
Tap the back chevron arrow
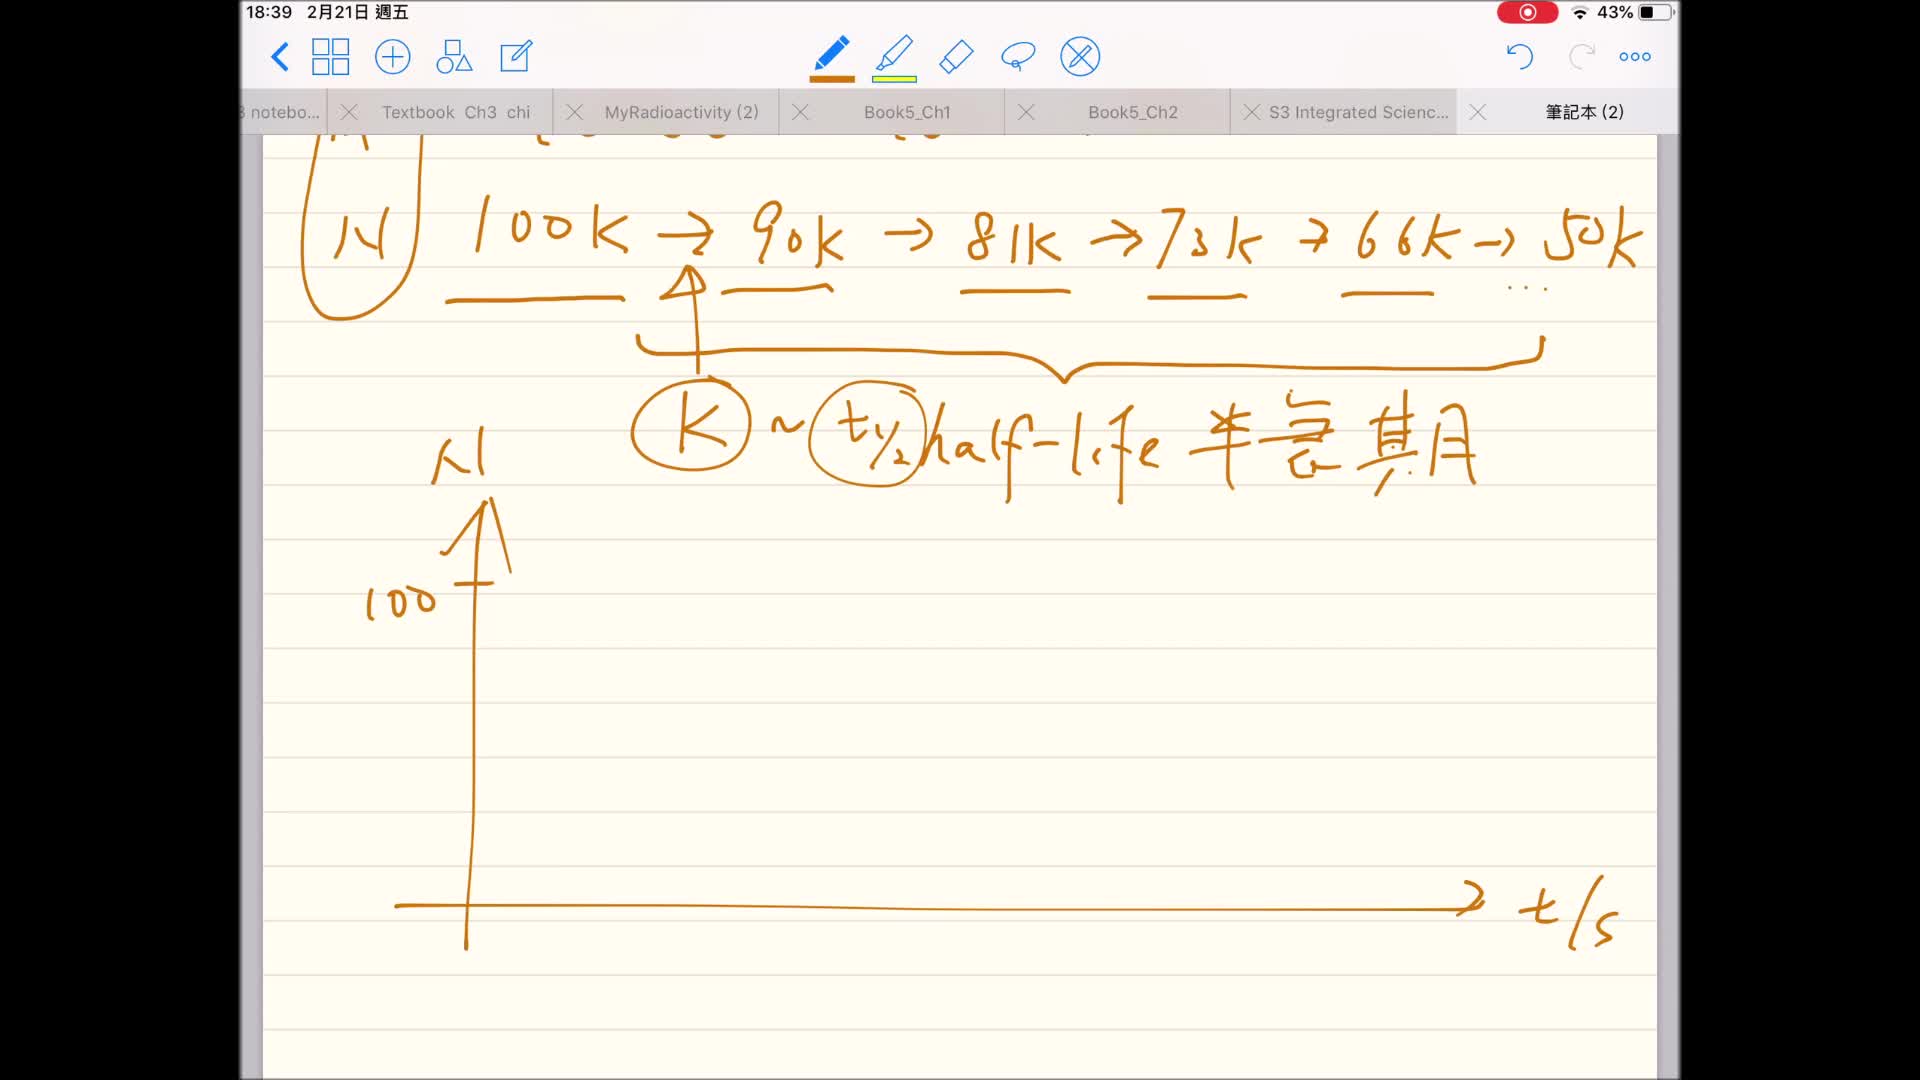(x=280, y=57)
